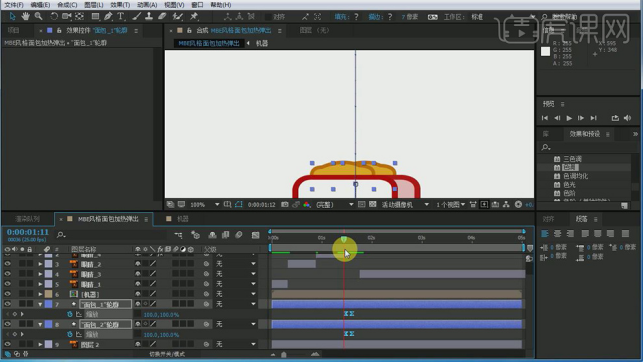This screenshot has height=362, width=644.
Task: Expand layer 6 机器 properties
Action: click(40, 294)
